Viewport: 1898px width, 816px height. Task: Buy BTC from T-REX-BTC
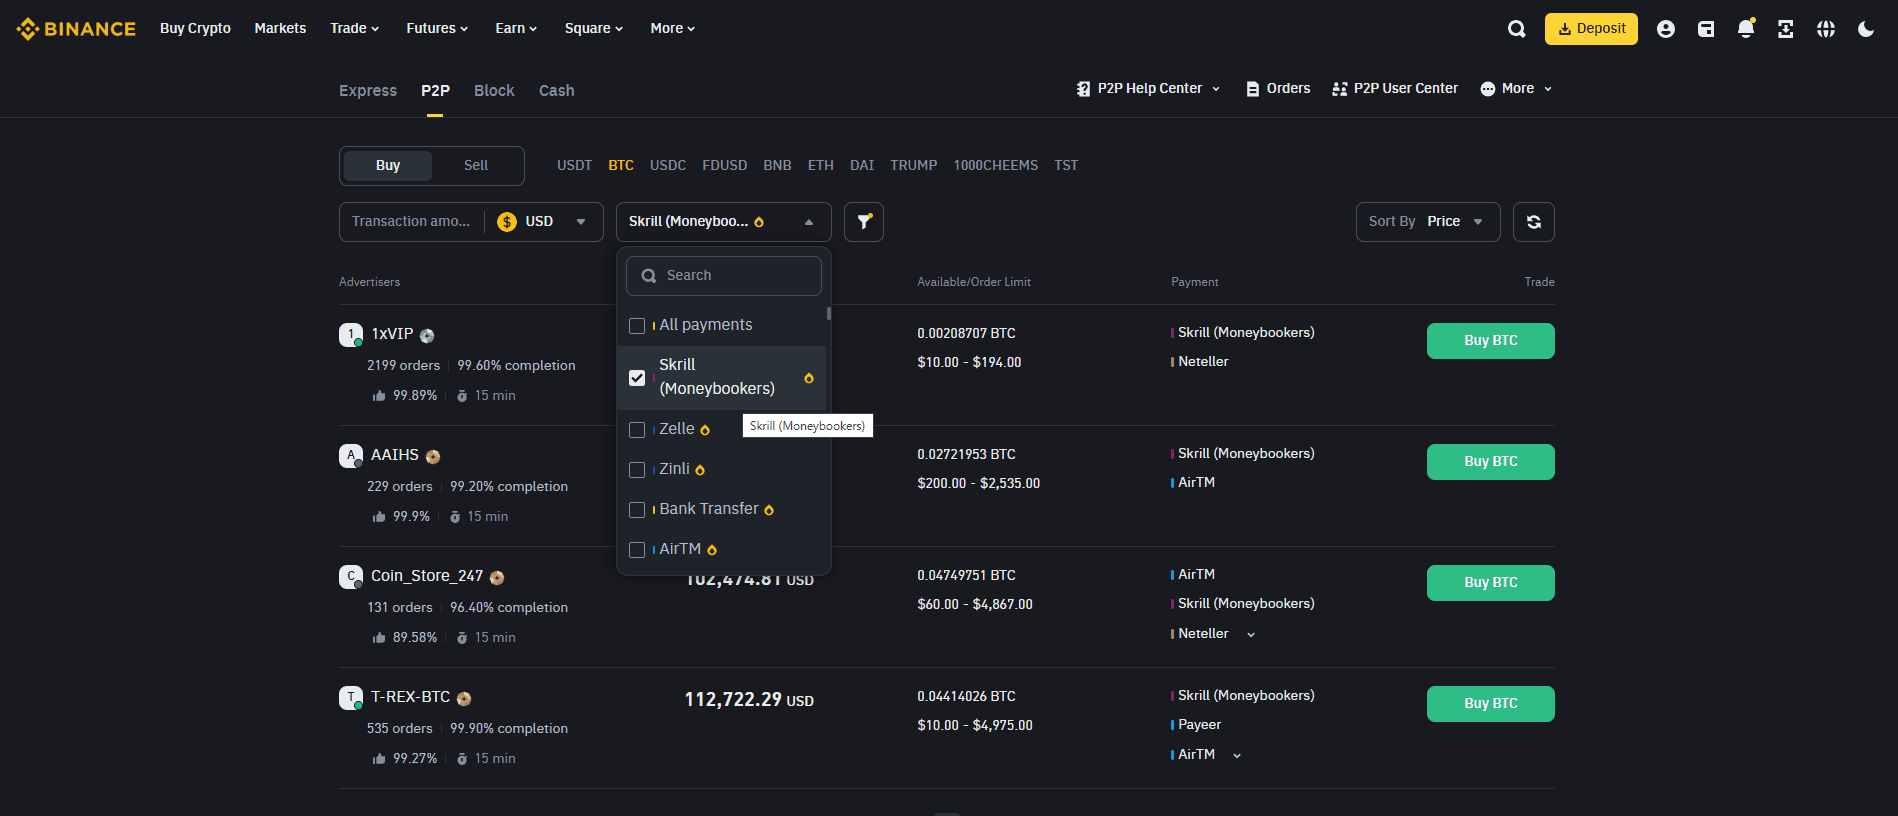(1491, 704)
